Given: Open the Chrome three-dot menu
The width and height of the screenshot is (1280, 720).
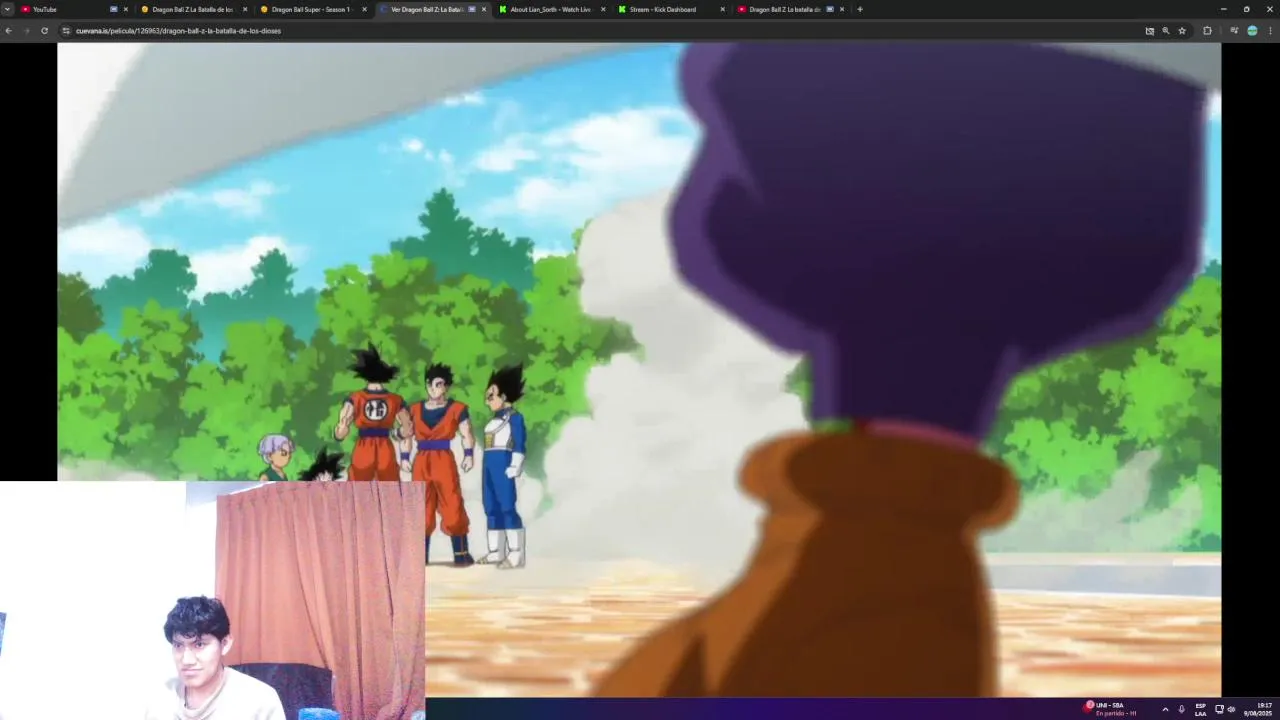Looking at the screenshot, I should 1271,31.
